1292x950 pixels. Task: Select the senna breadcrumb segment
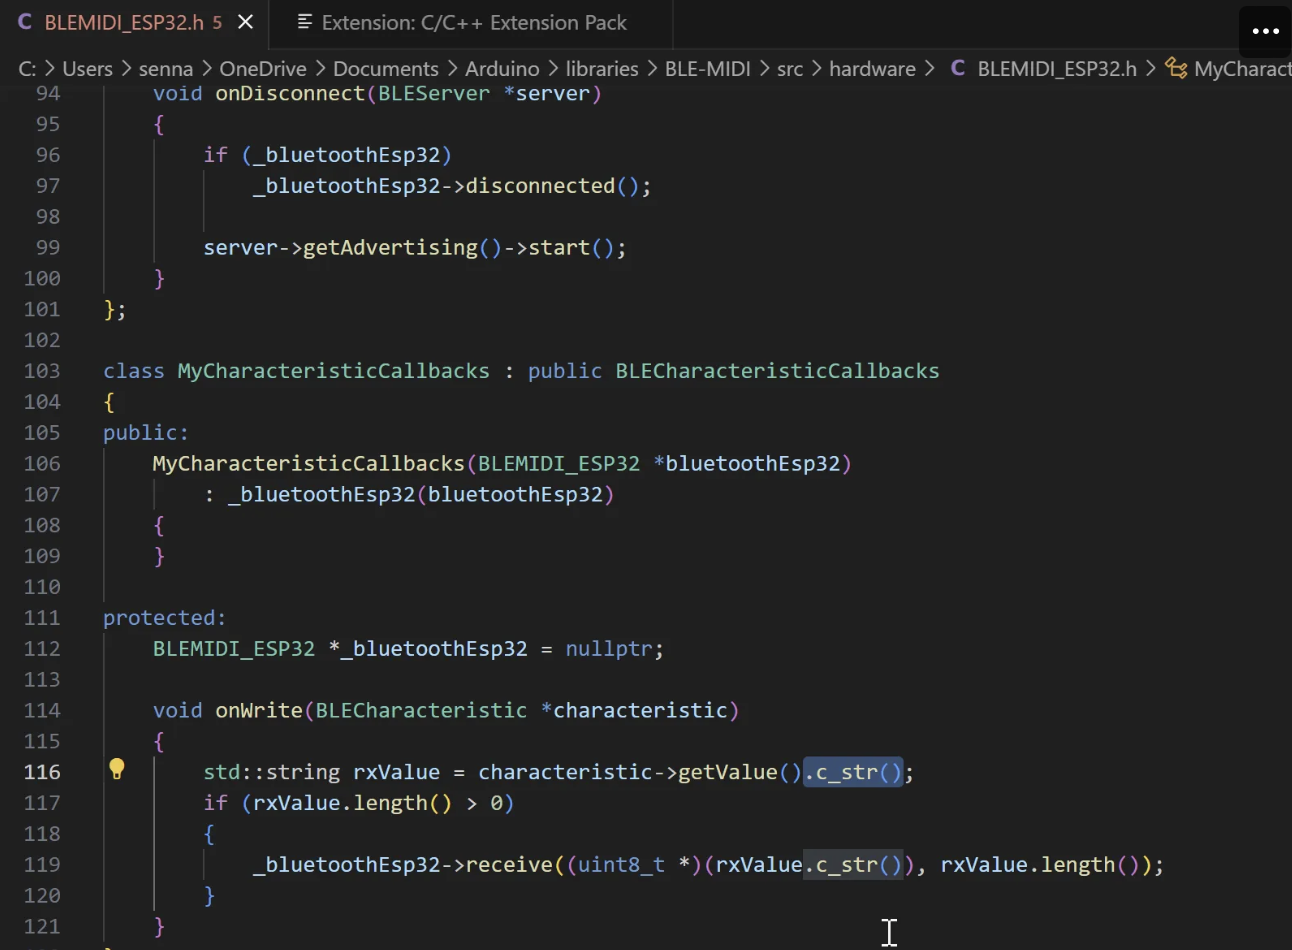[166, 68]
